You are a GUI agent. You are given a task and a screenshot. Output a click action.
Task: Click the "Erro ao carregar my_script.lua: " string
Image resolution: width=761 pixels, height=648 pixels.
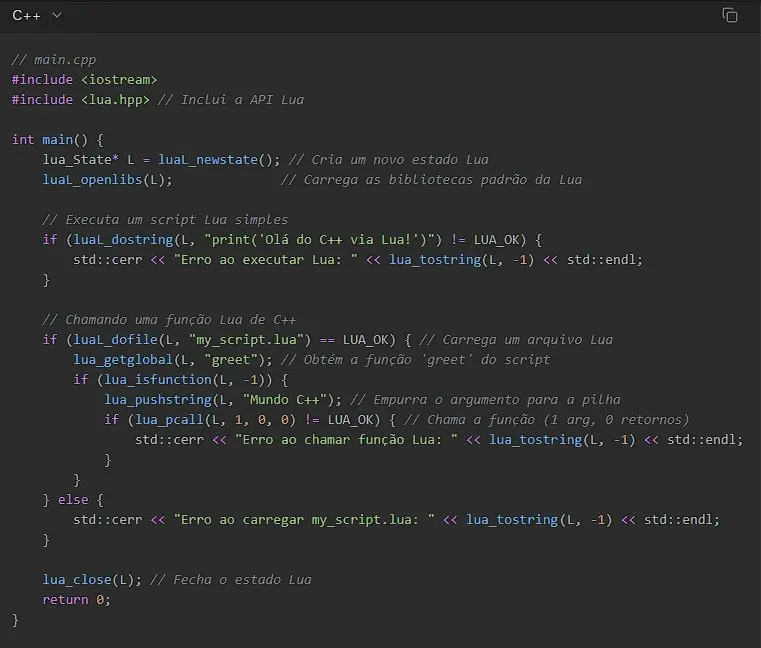303,520
